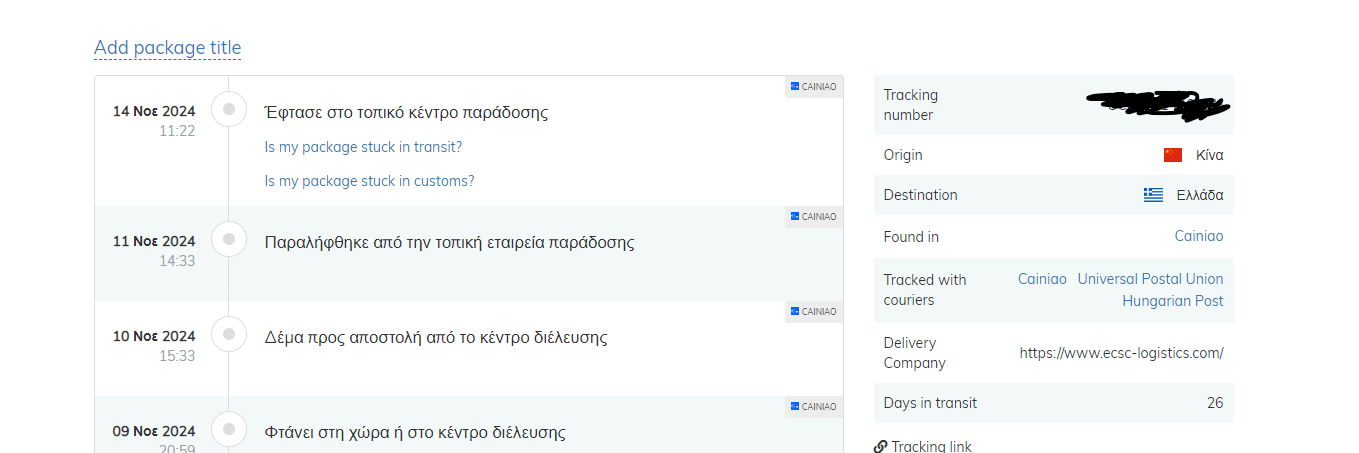Click the origin country 'Κίνα'
The height and width of the screenshot is (453, 1359).
pyautogui.click(x=1209, y=155)
